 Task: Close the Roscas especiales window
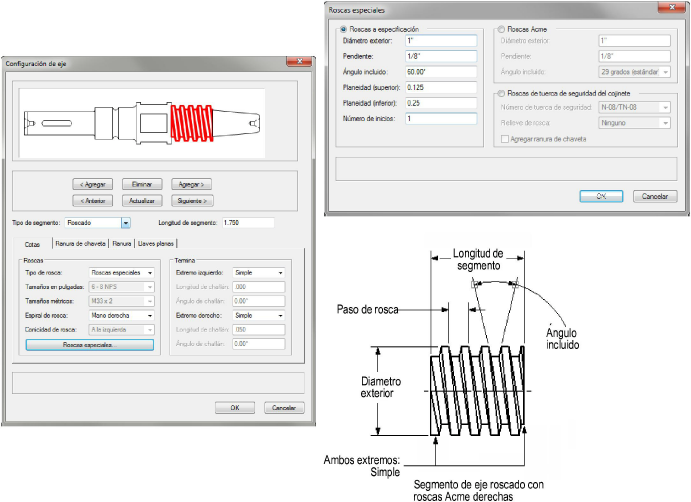point(672,7)
